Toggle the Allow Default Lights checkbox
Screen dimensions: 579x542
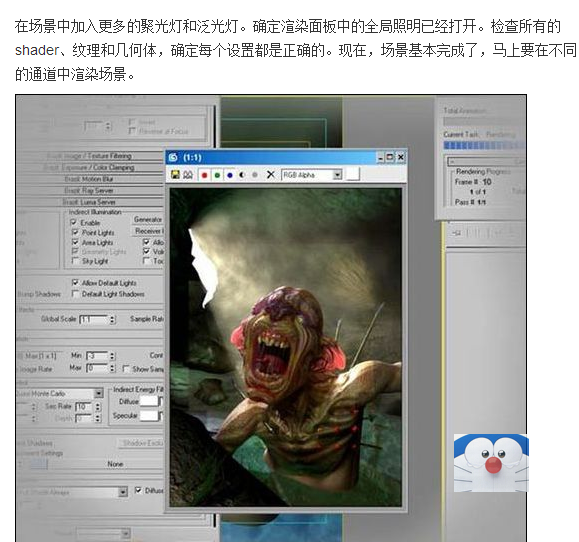pos(75,283)
